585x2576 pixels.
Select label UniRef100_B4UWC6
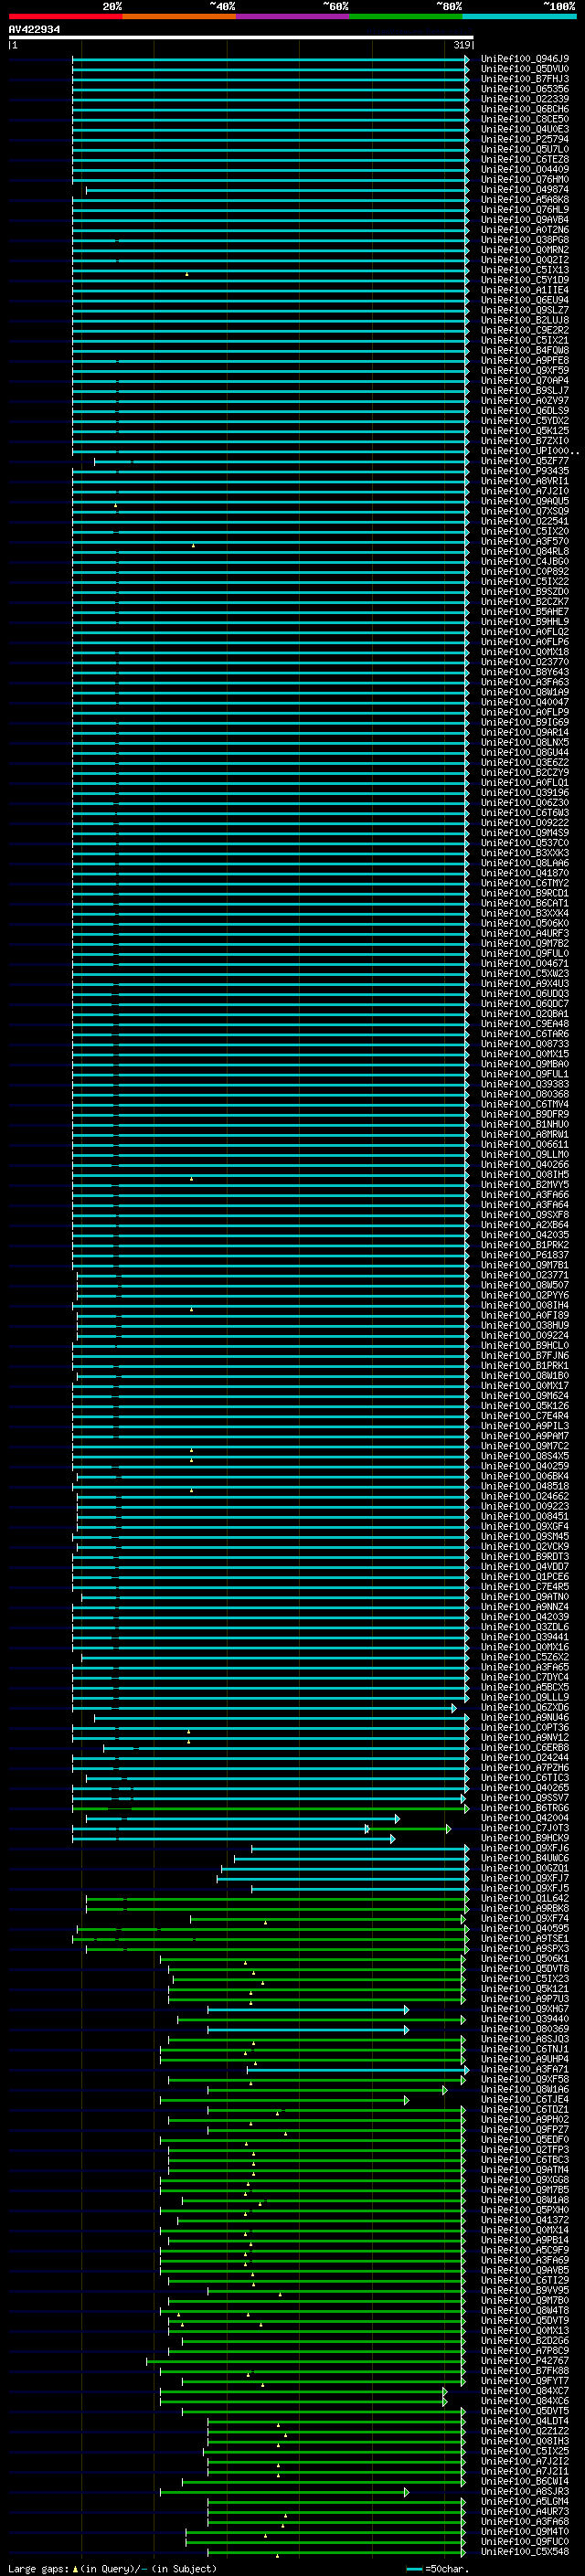pos(525,1858)
